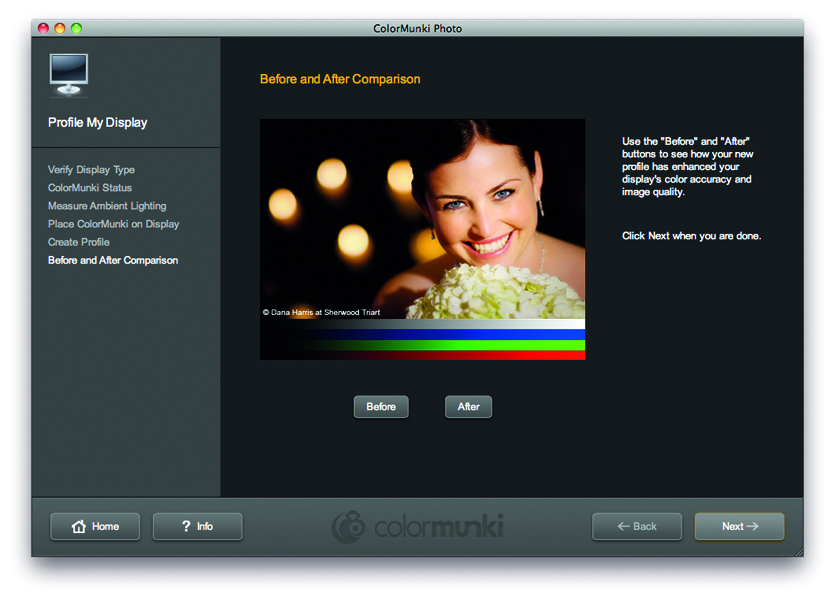Go to the Home screen
Viewport: 835px width, 600px height.
coord(95,527)
